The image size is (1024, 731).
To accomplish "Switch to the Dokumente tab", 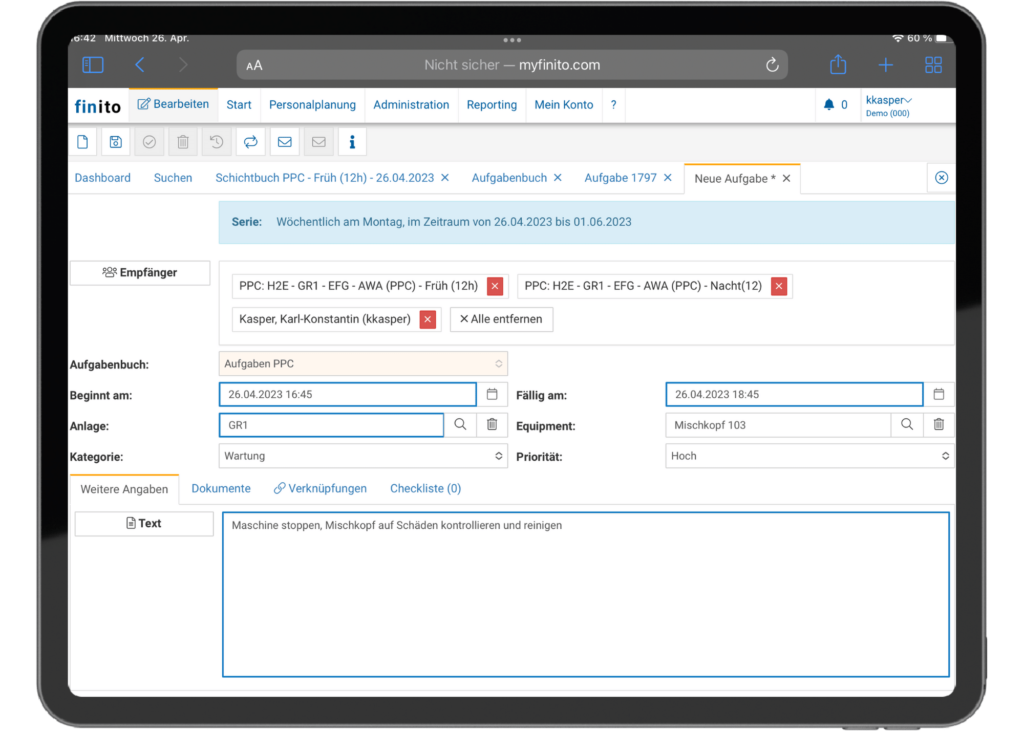I will click(221, 488).
